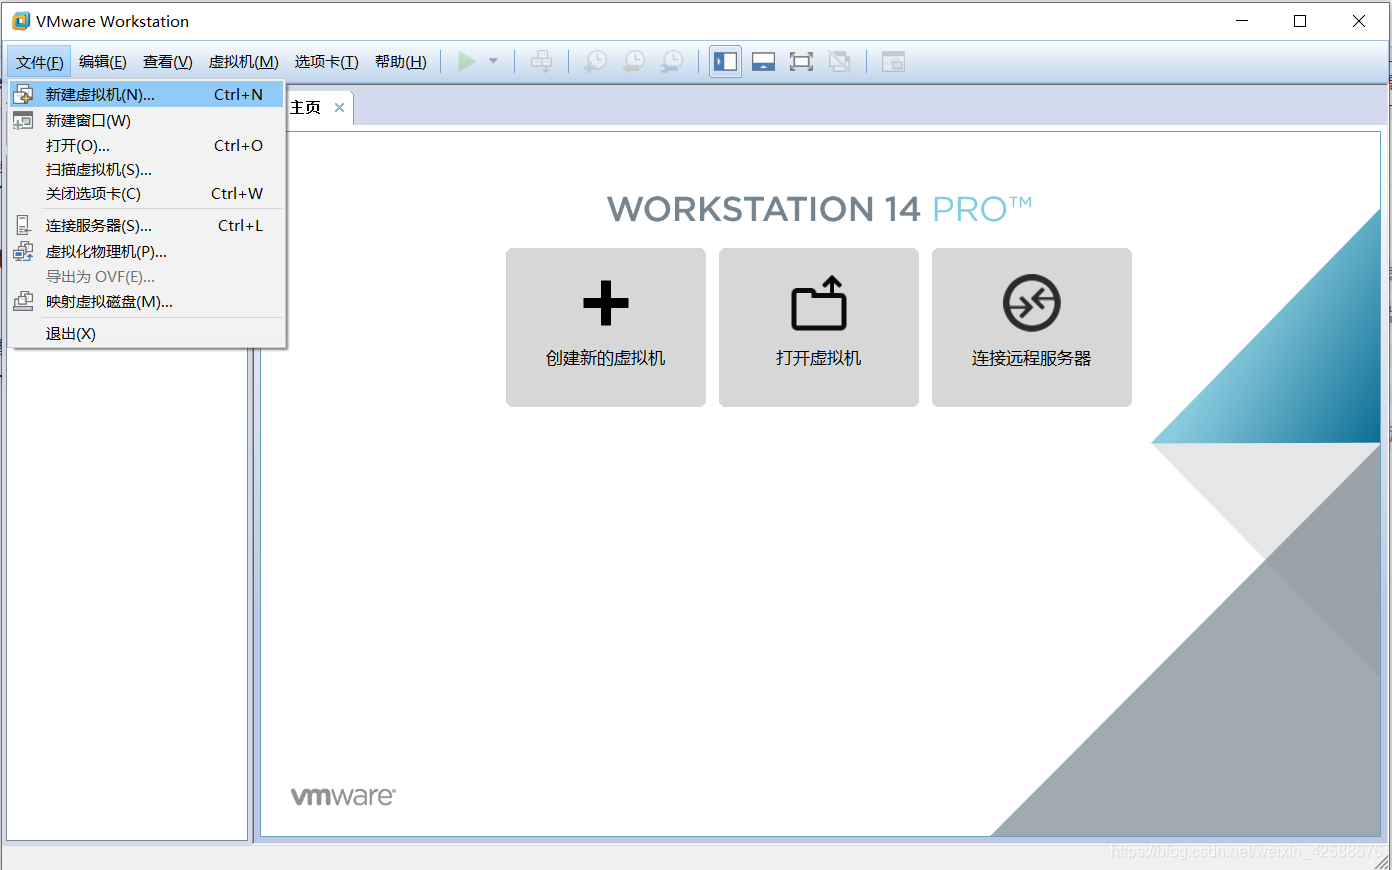Click the console view toolbar icon

(x=893, y=62)
